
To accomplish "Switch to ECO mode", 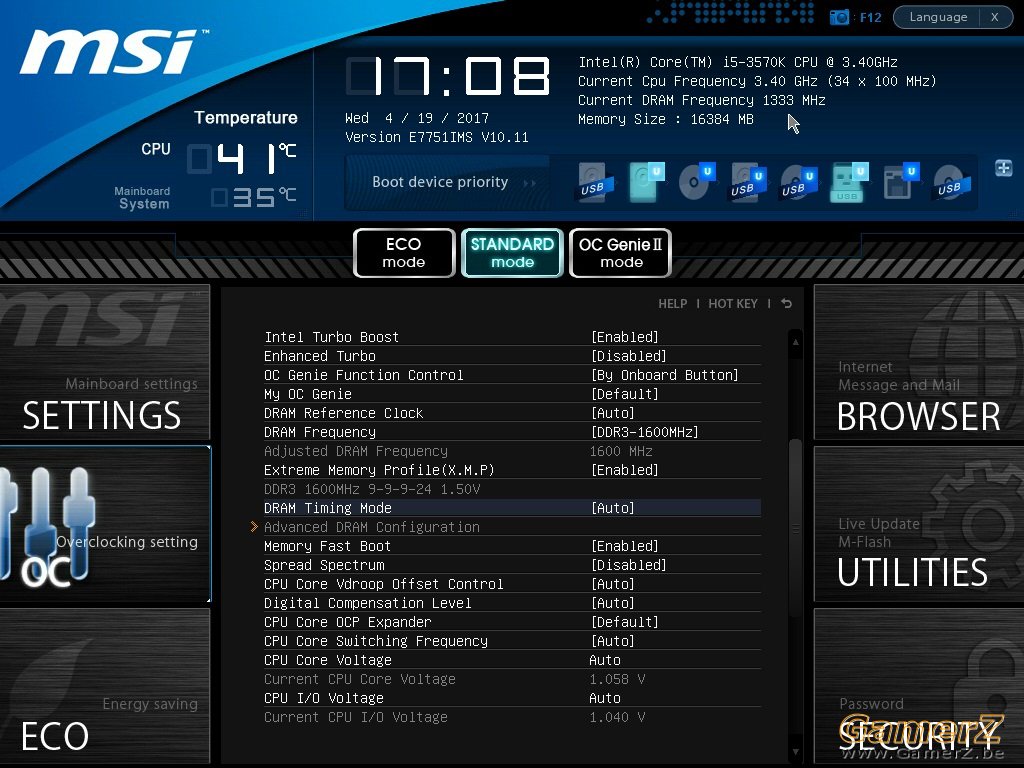I will [x=404, y=253].
